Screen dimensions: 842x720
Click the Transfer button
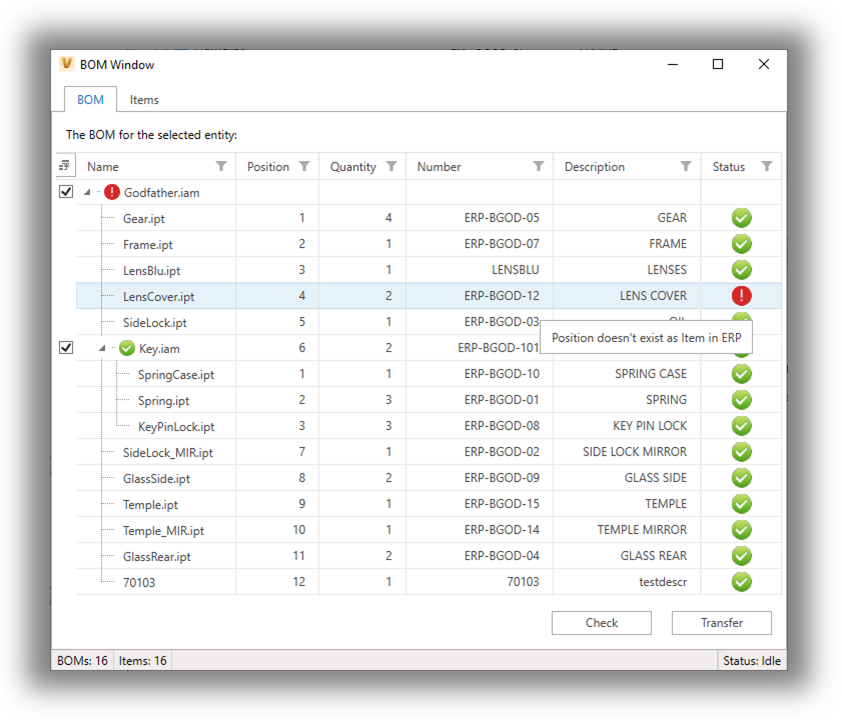pyautogui.click(x=721, y=622)
